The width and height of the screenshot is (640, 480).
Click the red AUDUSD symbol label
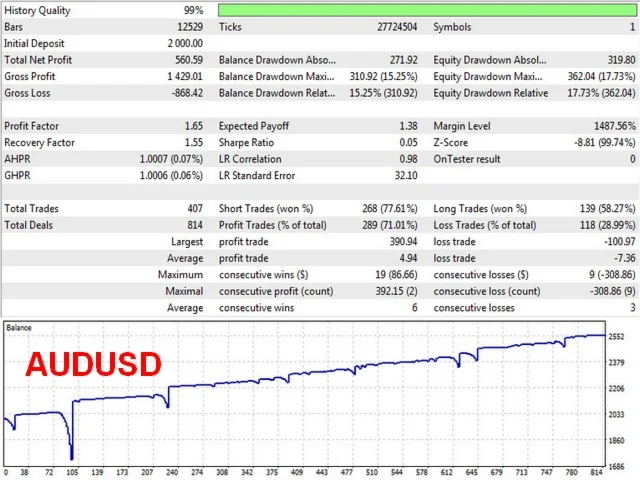[x=93, y=363]
